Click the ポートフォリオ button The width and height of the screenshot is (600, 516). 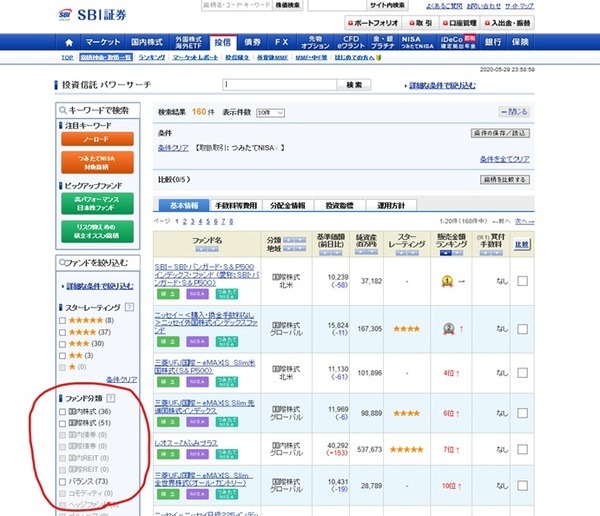373,23
